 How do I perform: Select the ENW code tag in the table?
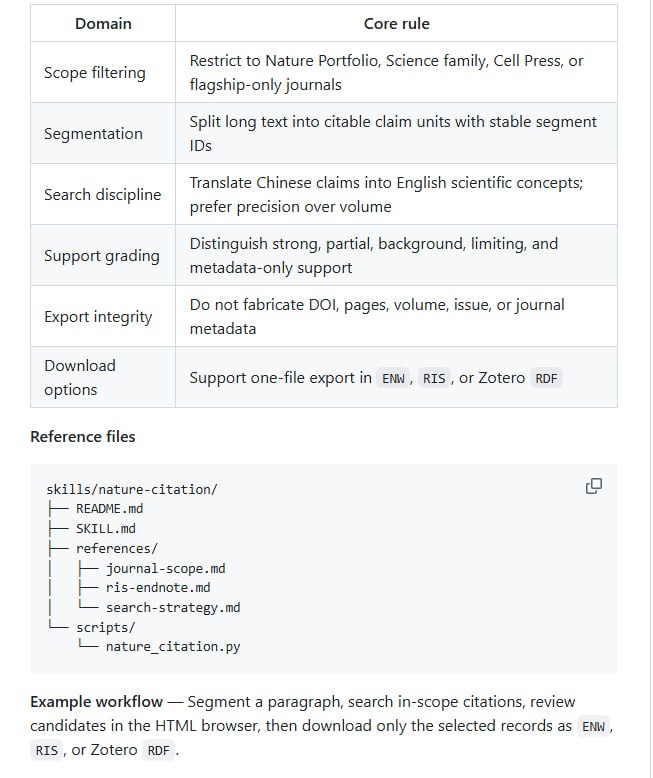point(393,379)
